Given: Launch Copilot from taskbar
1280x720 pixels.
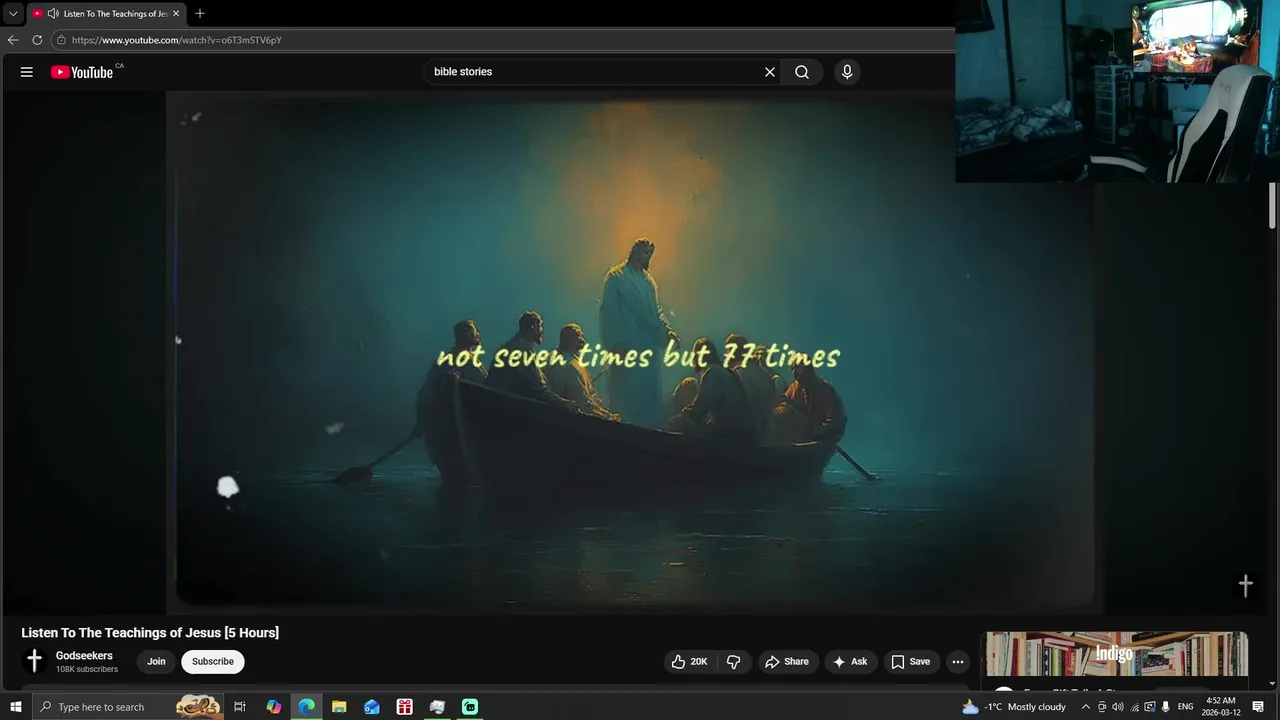Looking at the screenshot, I should (x=274, y=707).
